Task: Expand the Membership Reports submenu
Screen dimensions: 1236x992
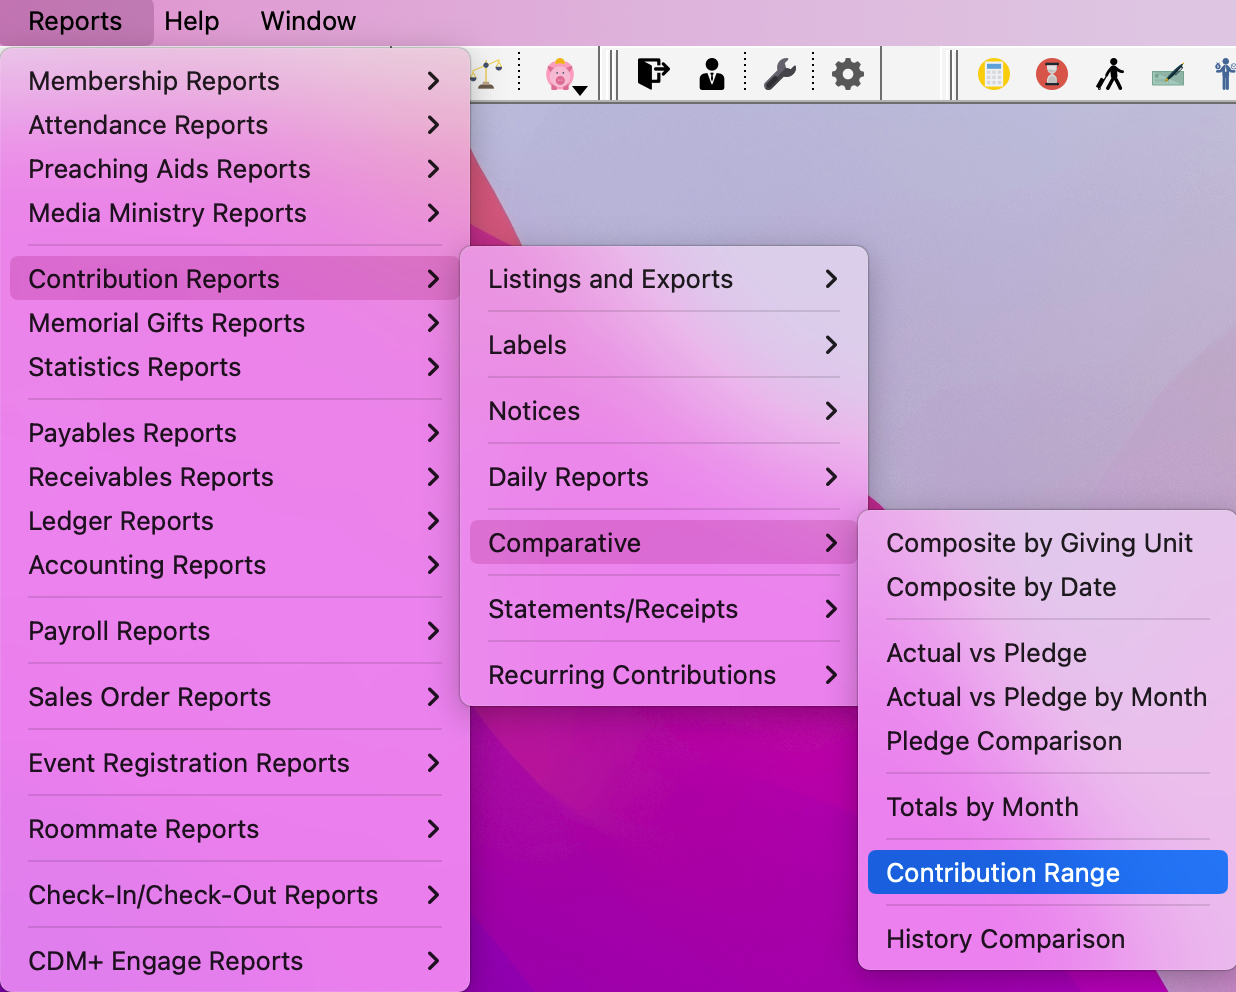Action: click(x=234, y=81)
